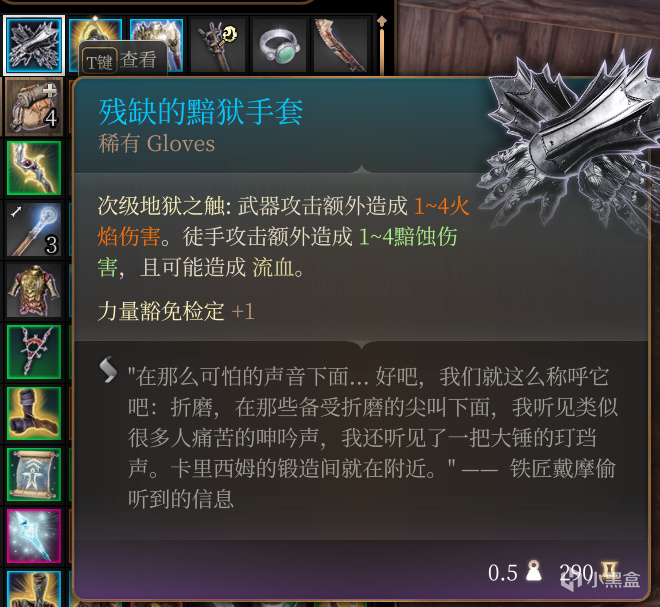Viewport: 660px width, 607px height.
Task: Select the bloody club weapon item
Action: pos(340,45)
